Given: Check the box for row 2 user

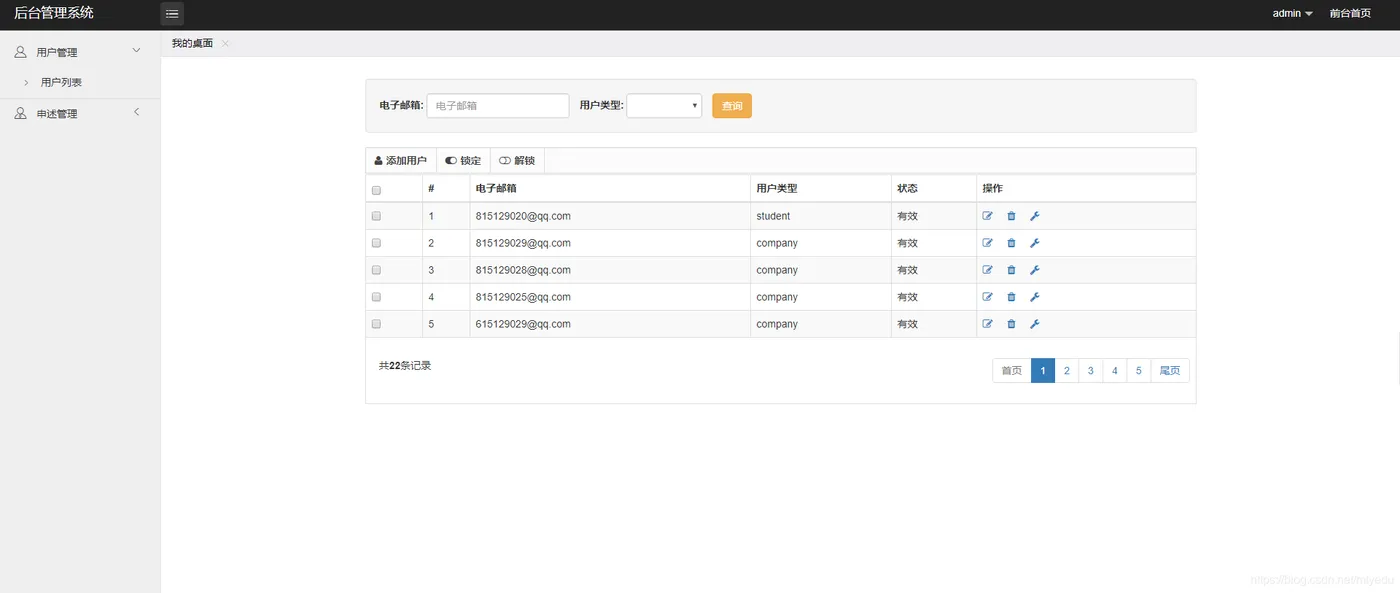Looking at the screenshot, I should pos(376,243).
